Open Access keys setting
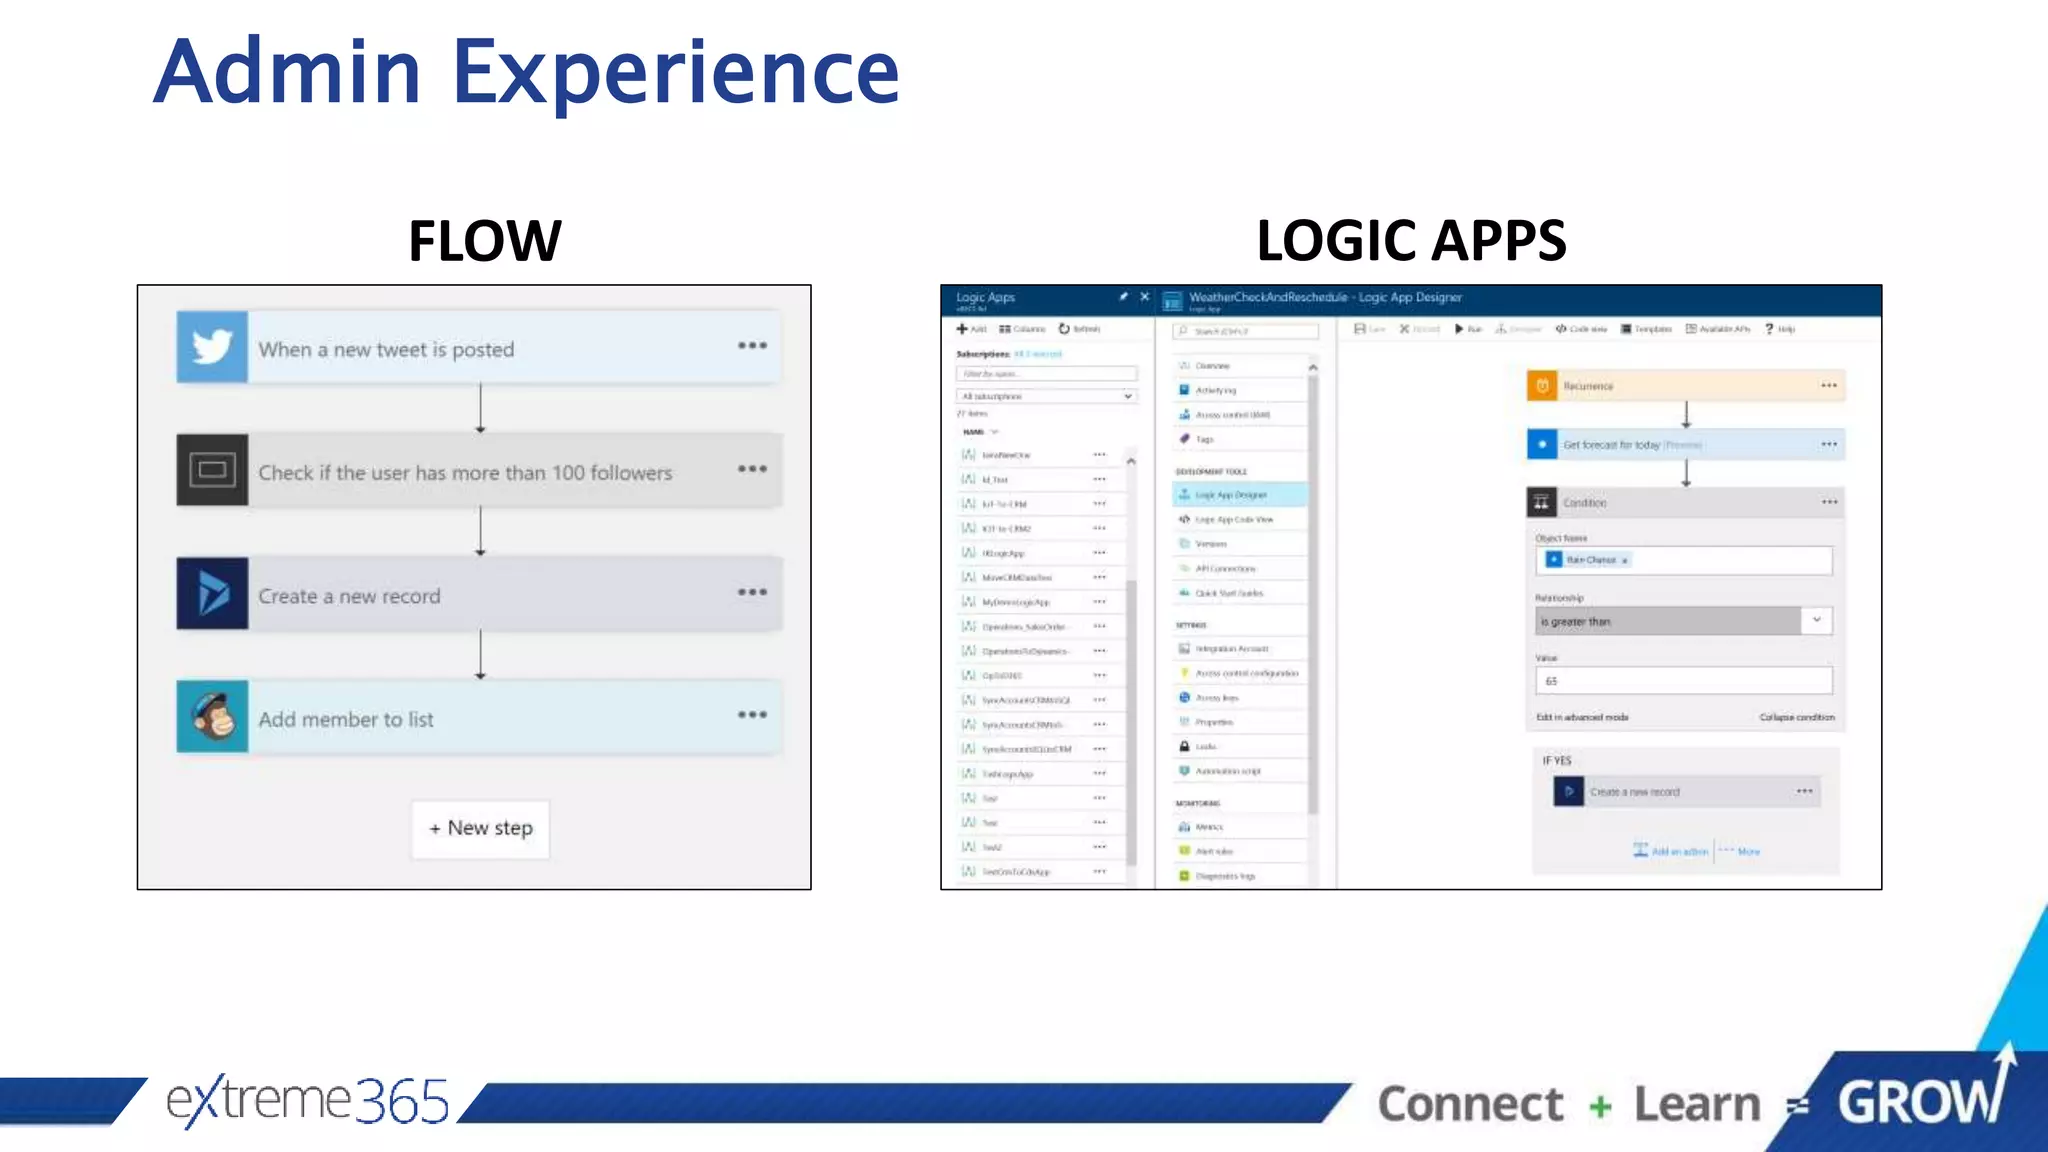 click(x=1240, y=698)
